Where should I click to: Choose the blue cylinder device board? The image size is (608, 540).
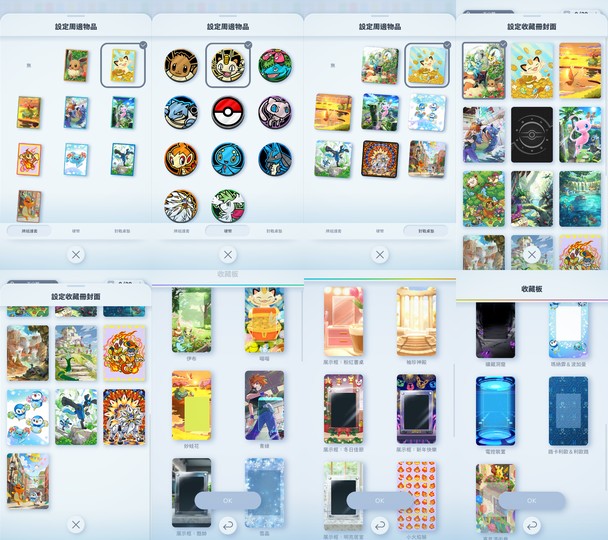[x=496, y=411]
